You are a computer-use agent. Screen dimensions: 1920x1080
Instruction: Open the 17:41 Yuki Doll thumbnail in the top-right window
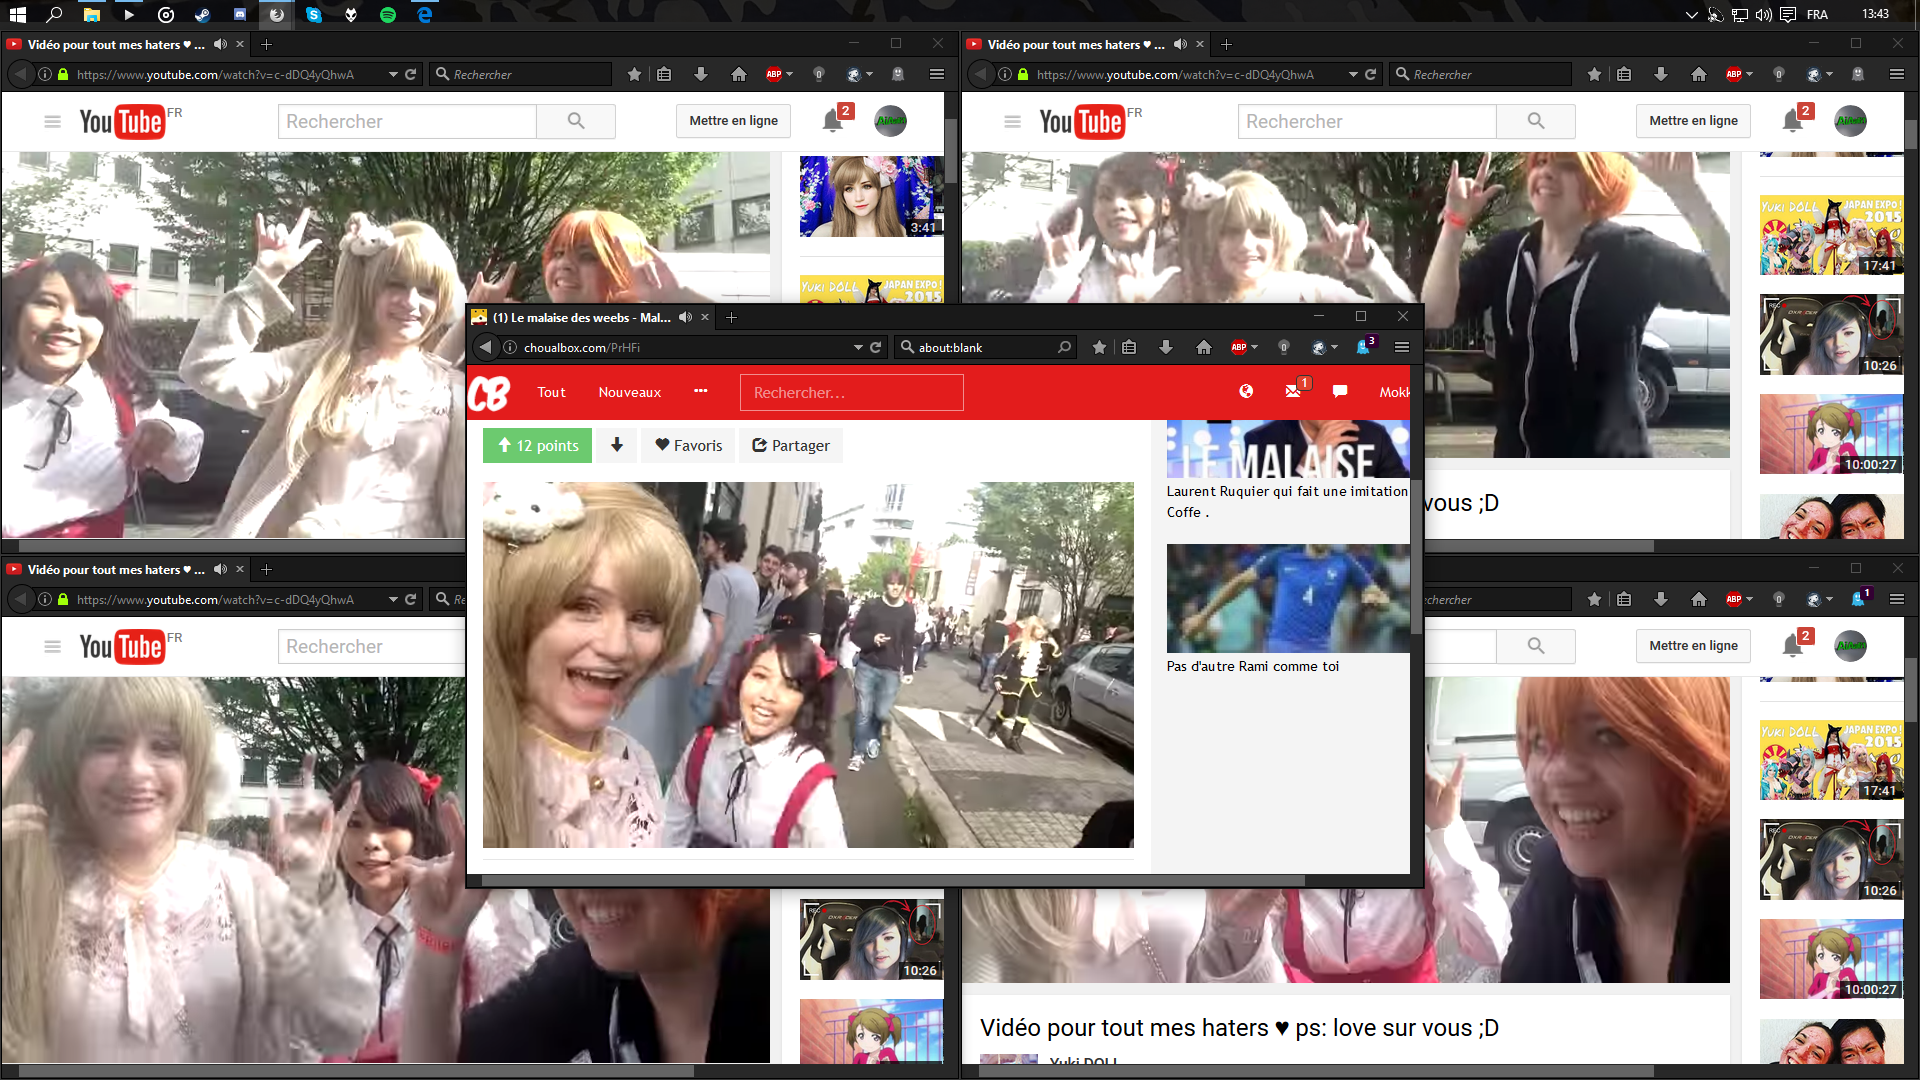[1831, 235]
